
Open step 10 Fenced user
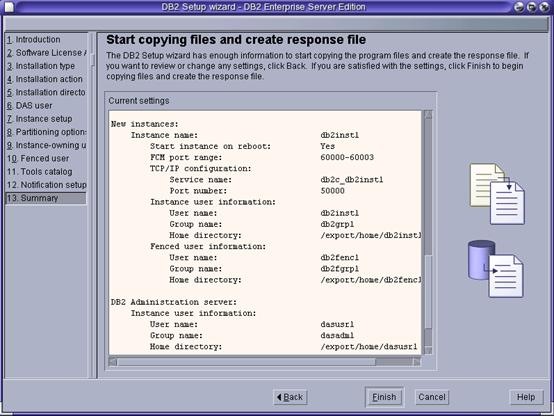pos(38,158)
